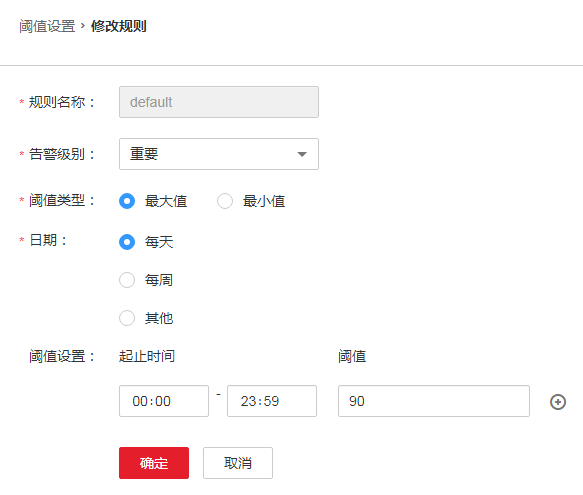Screen dimensions: 583x495
Task: Click the disabled rule name field default
Action: [x=219, y=102]
